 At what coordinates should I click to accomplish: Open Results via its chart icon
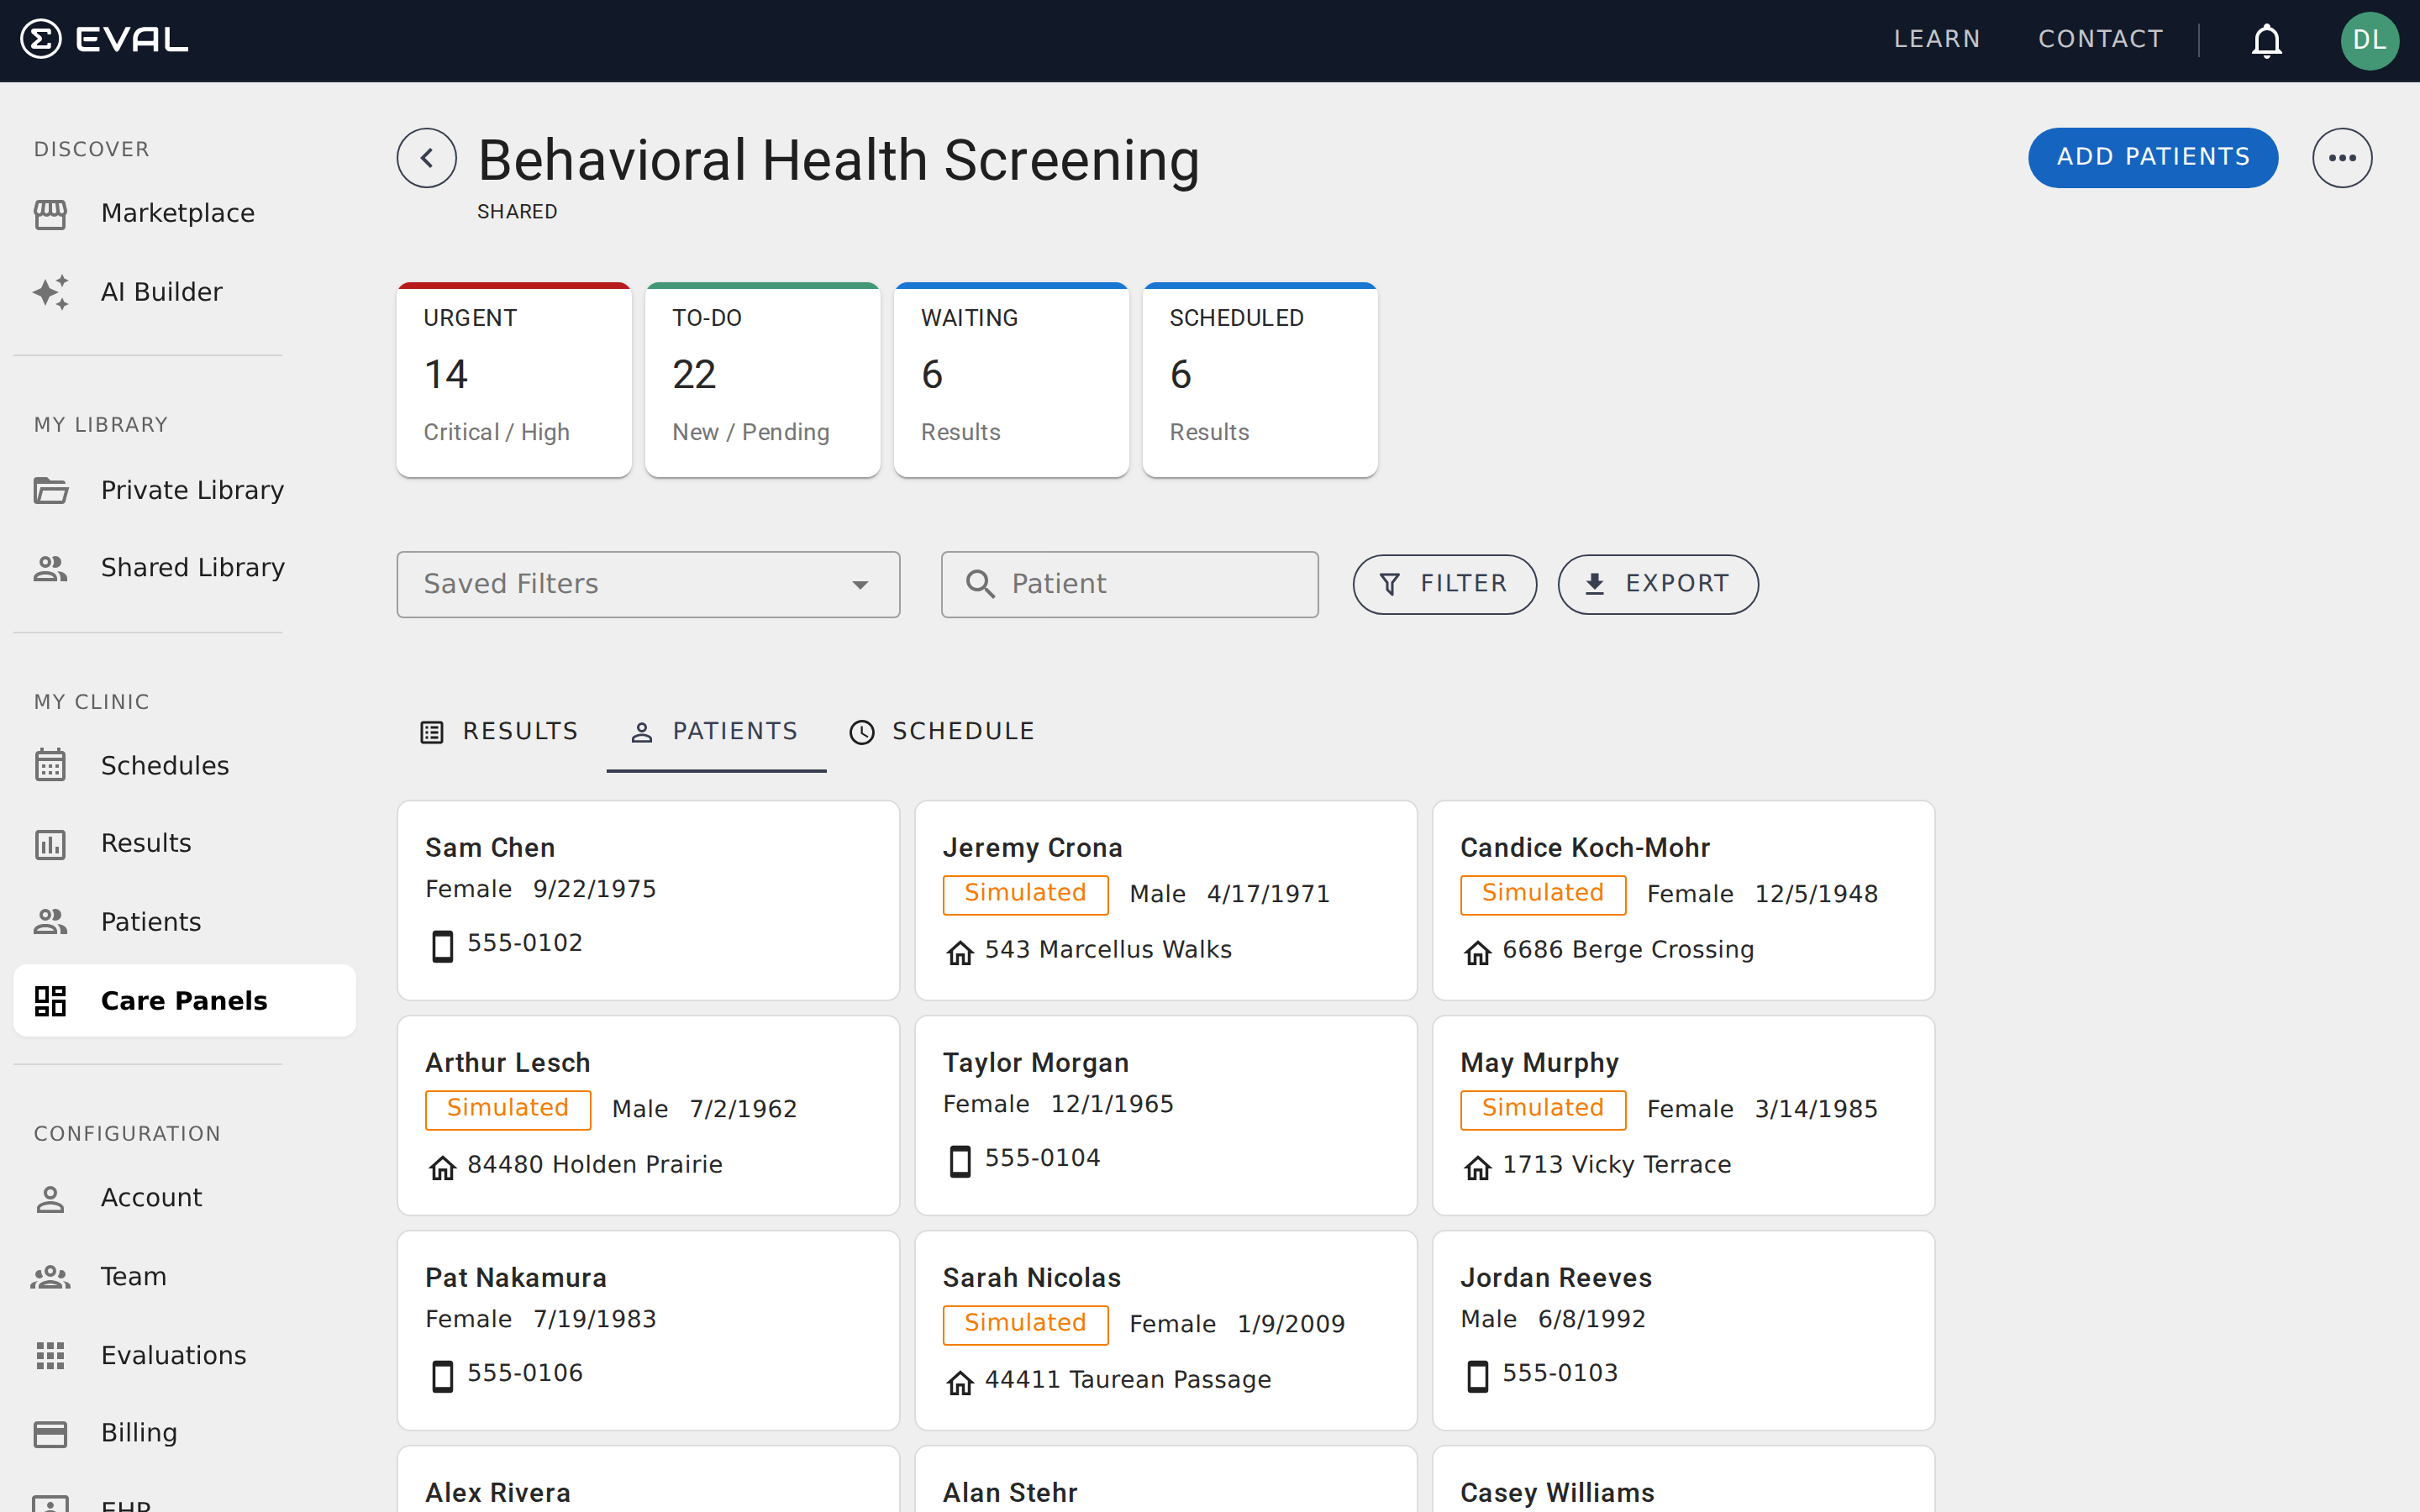coord(51,843)
